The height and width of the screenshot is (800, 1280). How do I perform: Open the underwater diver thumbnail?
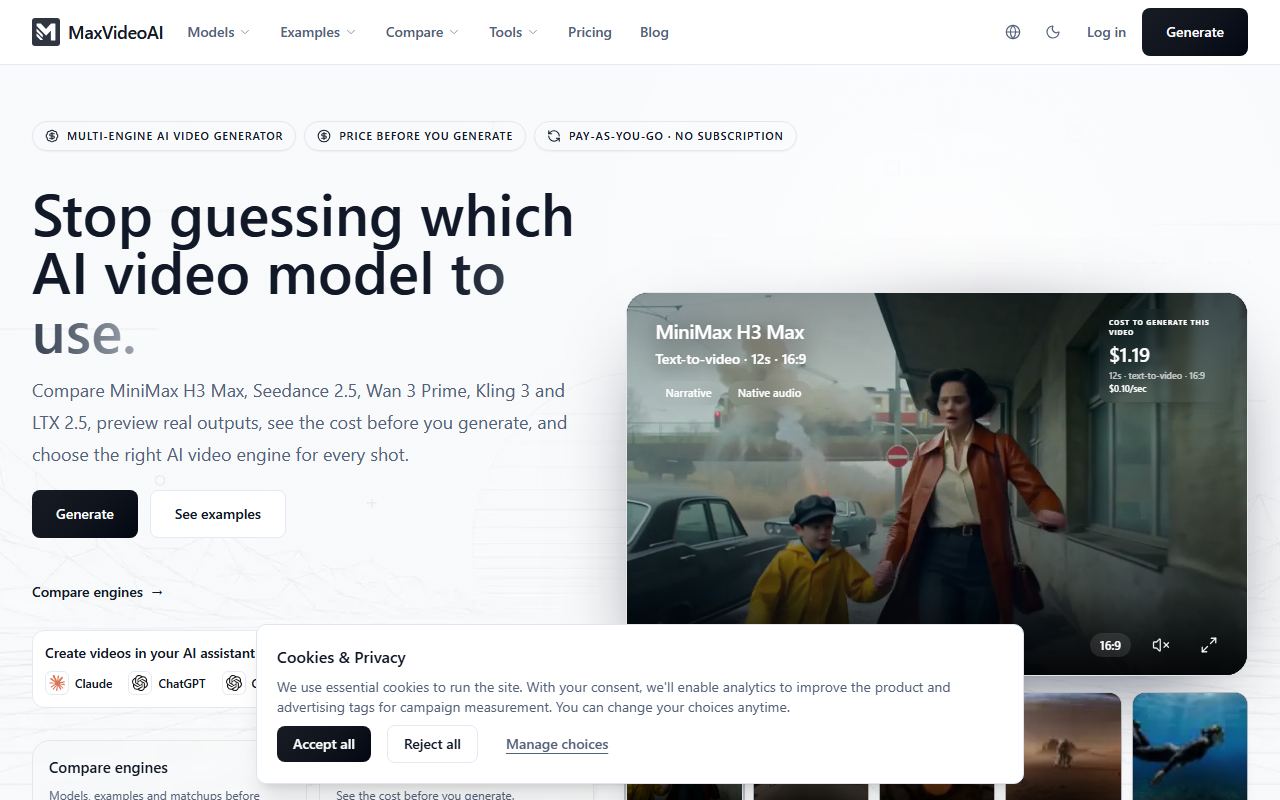pos(1190,746)
